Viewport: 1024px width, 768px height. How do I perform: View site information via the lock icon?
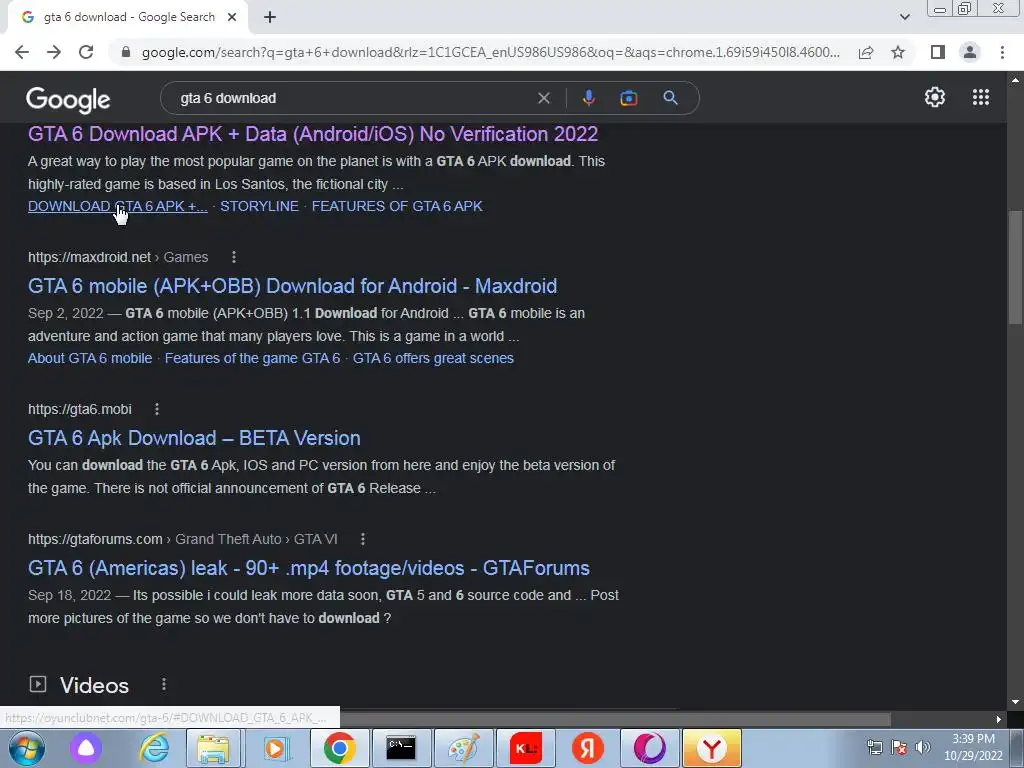(126, 52)
